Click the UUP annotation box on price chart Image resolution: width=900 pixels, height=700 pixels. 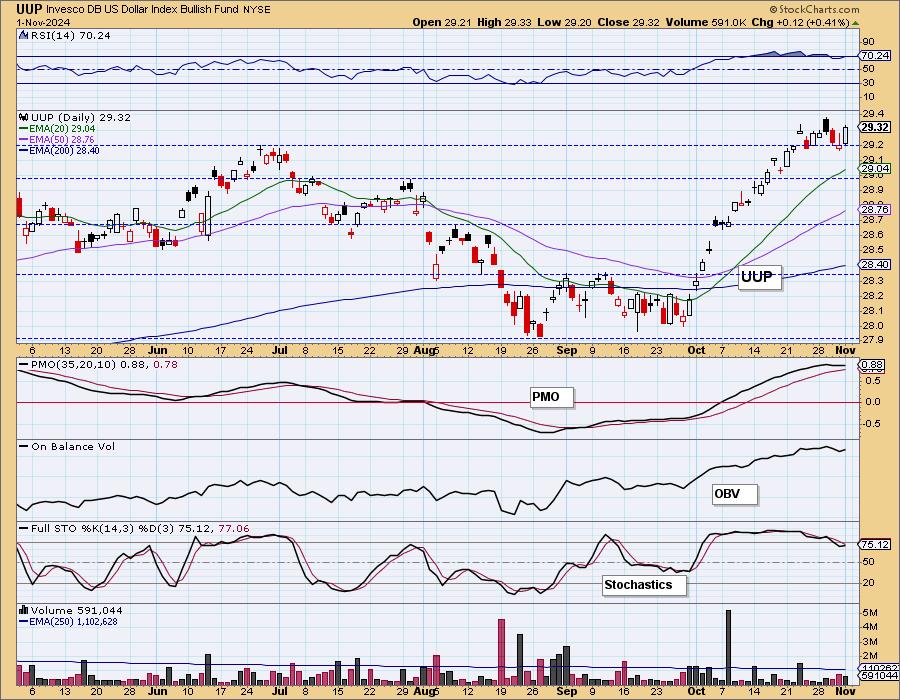click(x=759, y=277)
